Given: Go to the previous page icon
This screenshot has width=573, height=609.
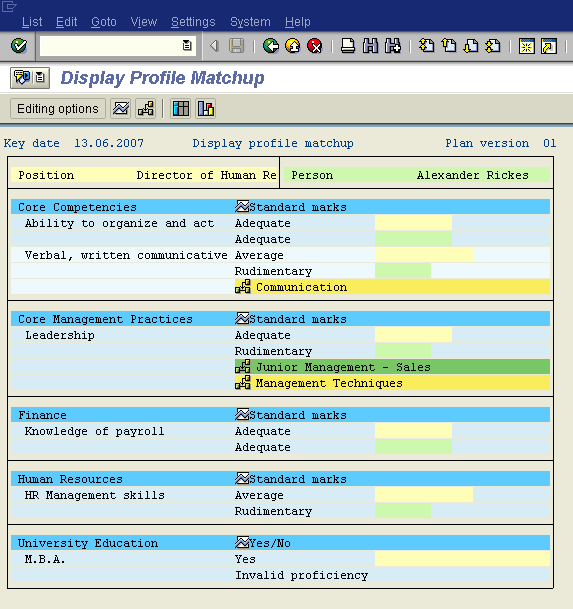Looking at the screenshot, I should 449,46.
